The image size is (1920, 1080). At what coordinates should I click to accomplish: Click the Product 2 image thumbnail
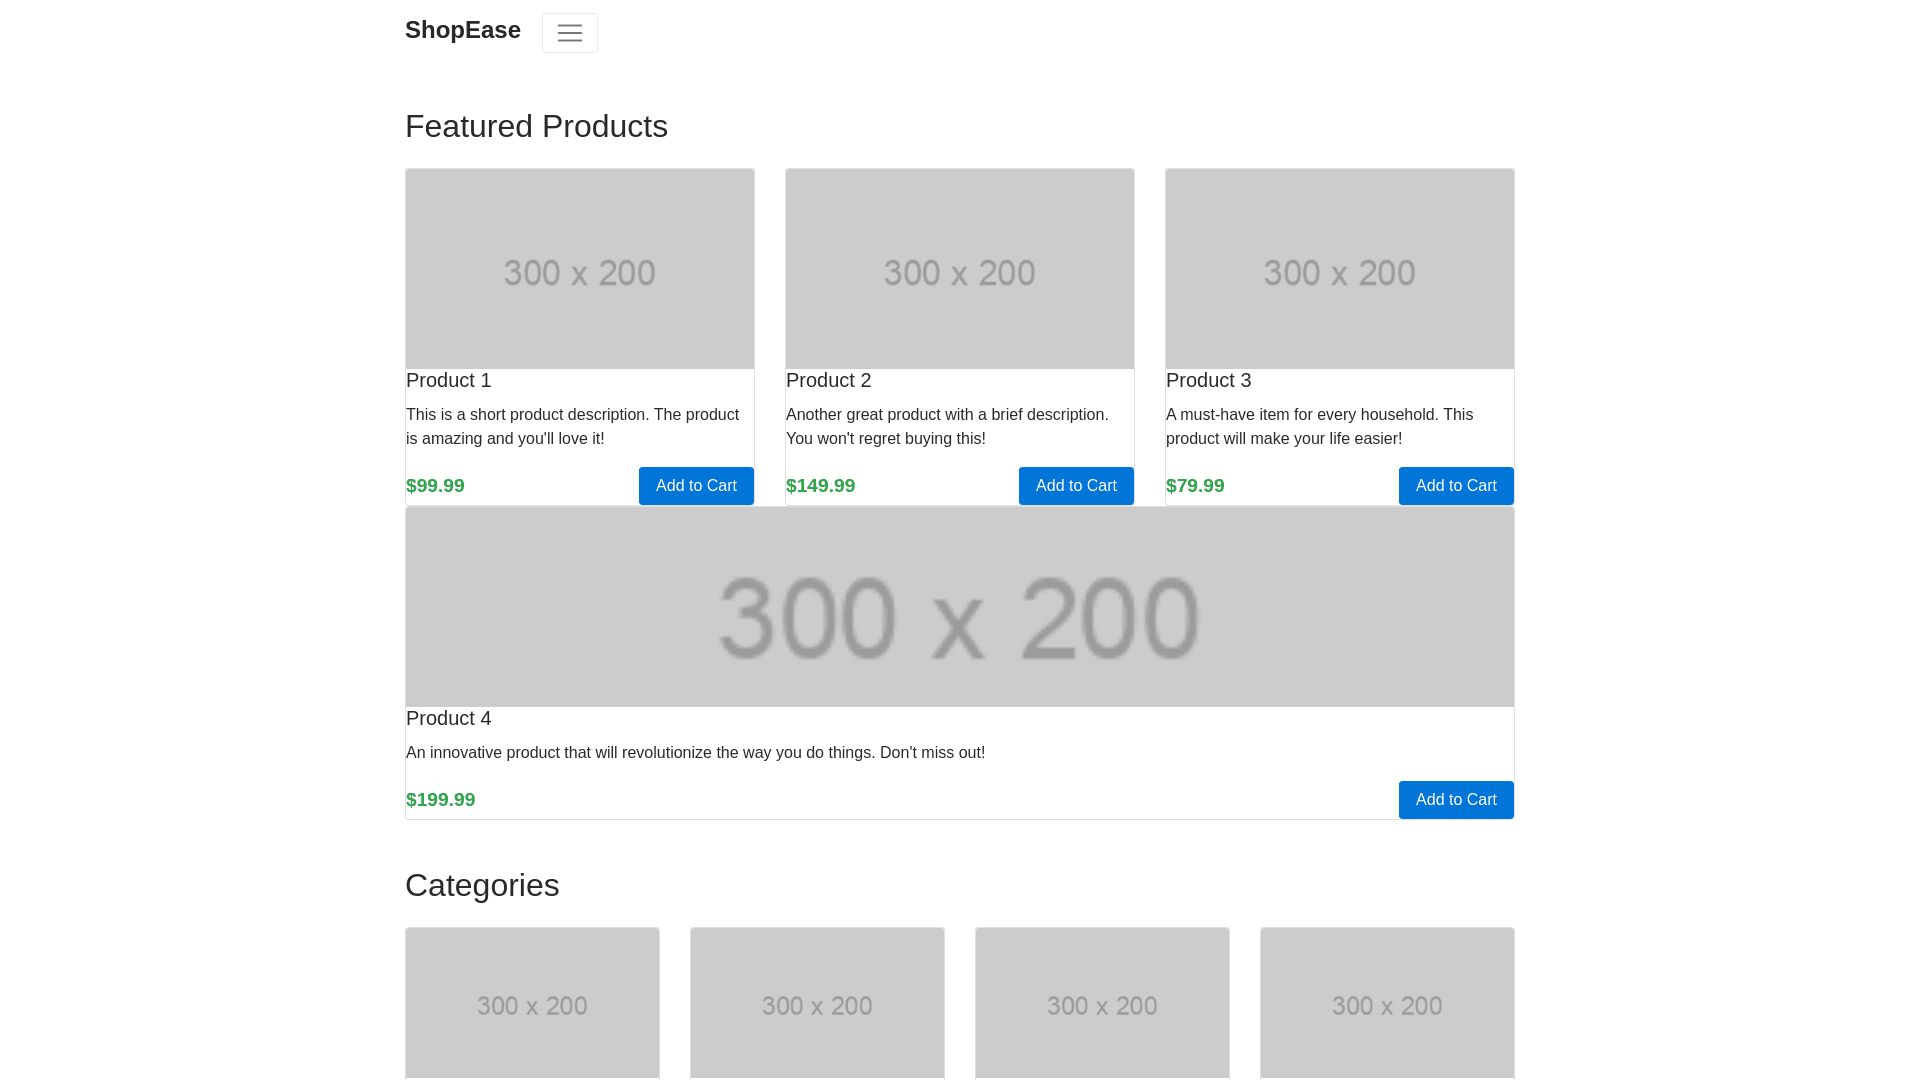[x=960, y=268]
